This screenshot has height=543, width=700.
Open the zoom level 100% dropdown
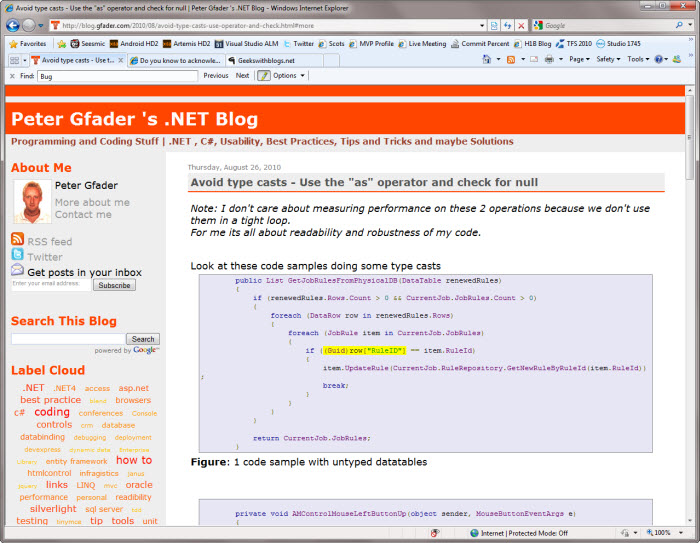point(667,533)
